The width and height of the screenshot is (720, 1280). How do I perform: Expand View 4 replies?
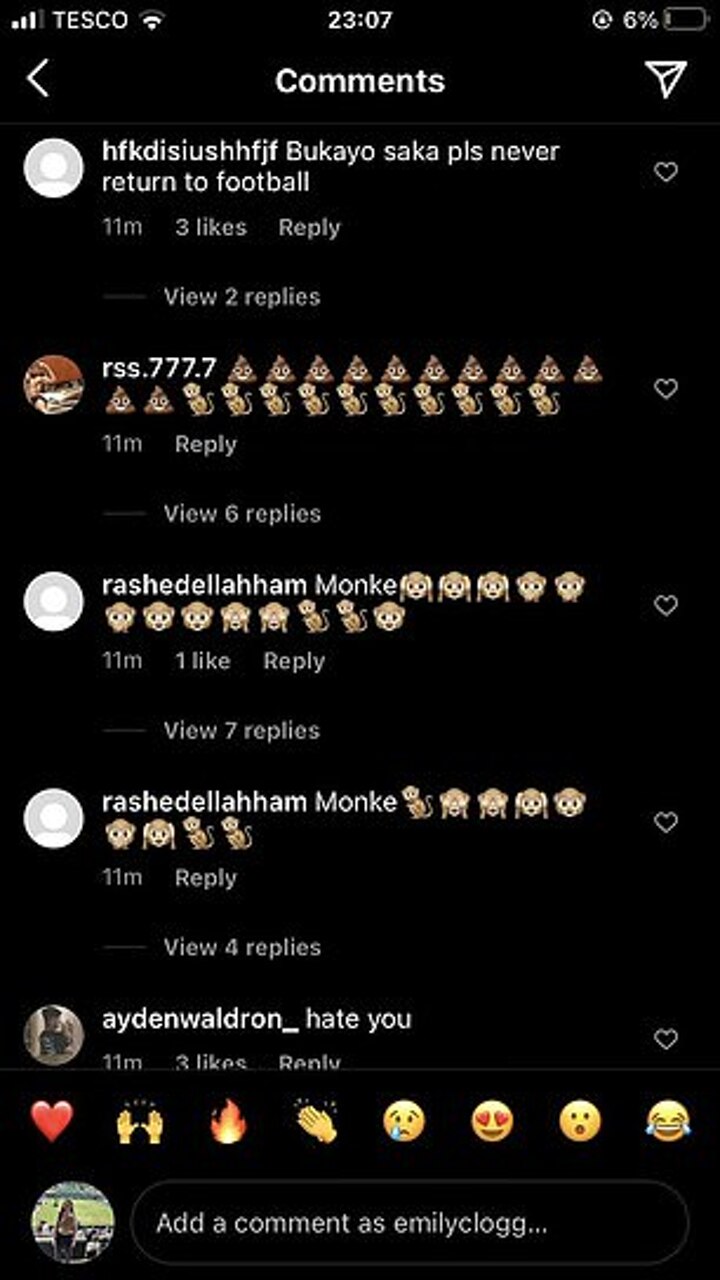point(242,947)
